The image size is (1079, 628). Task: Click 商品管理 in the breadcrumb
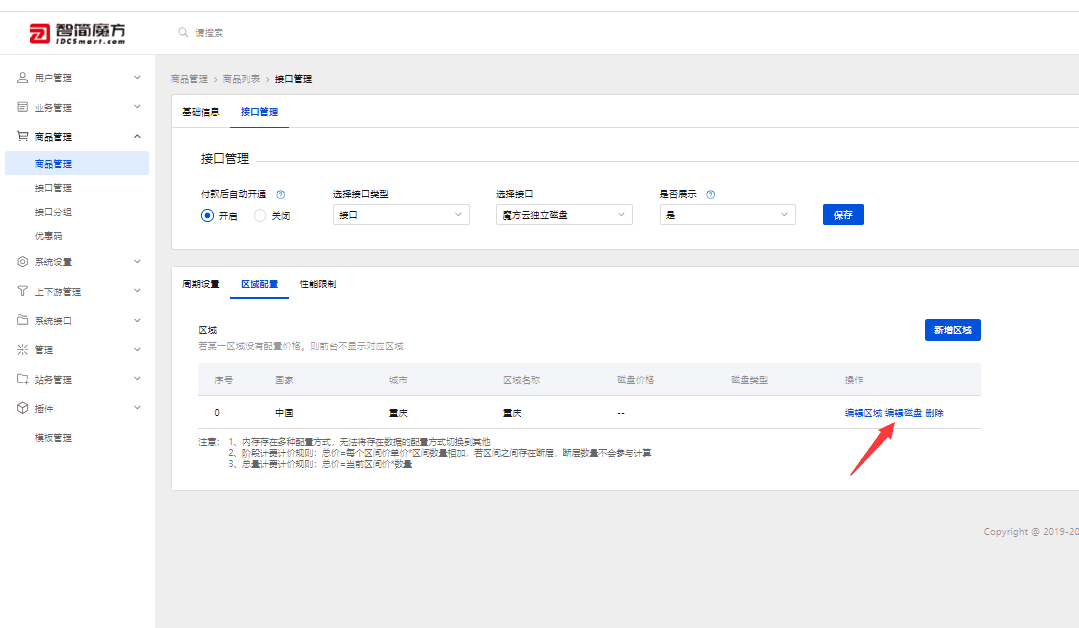click(189, 79)
